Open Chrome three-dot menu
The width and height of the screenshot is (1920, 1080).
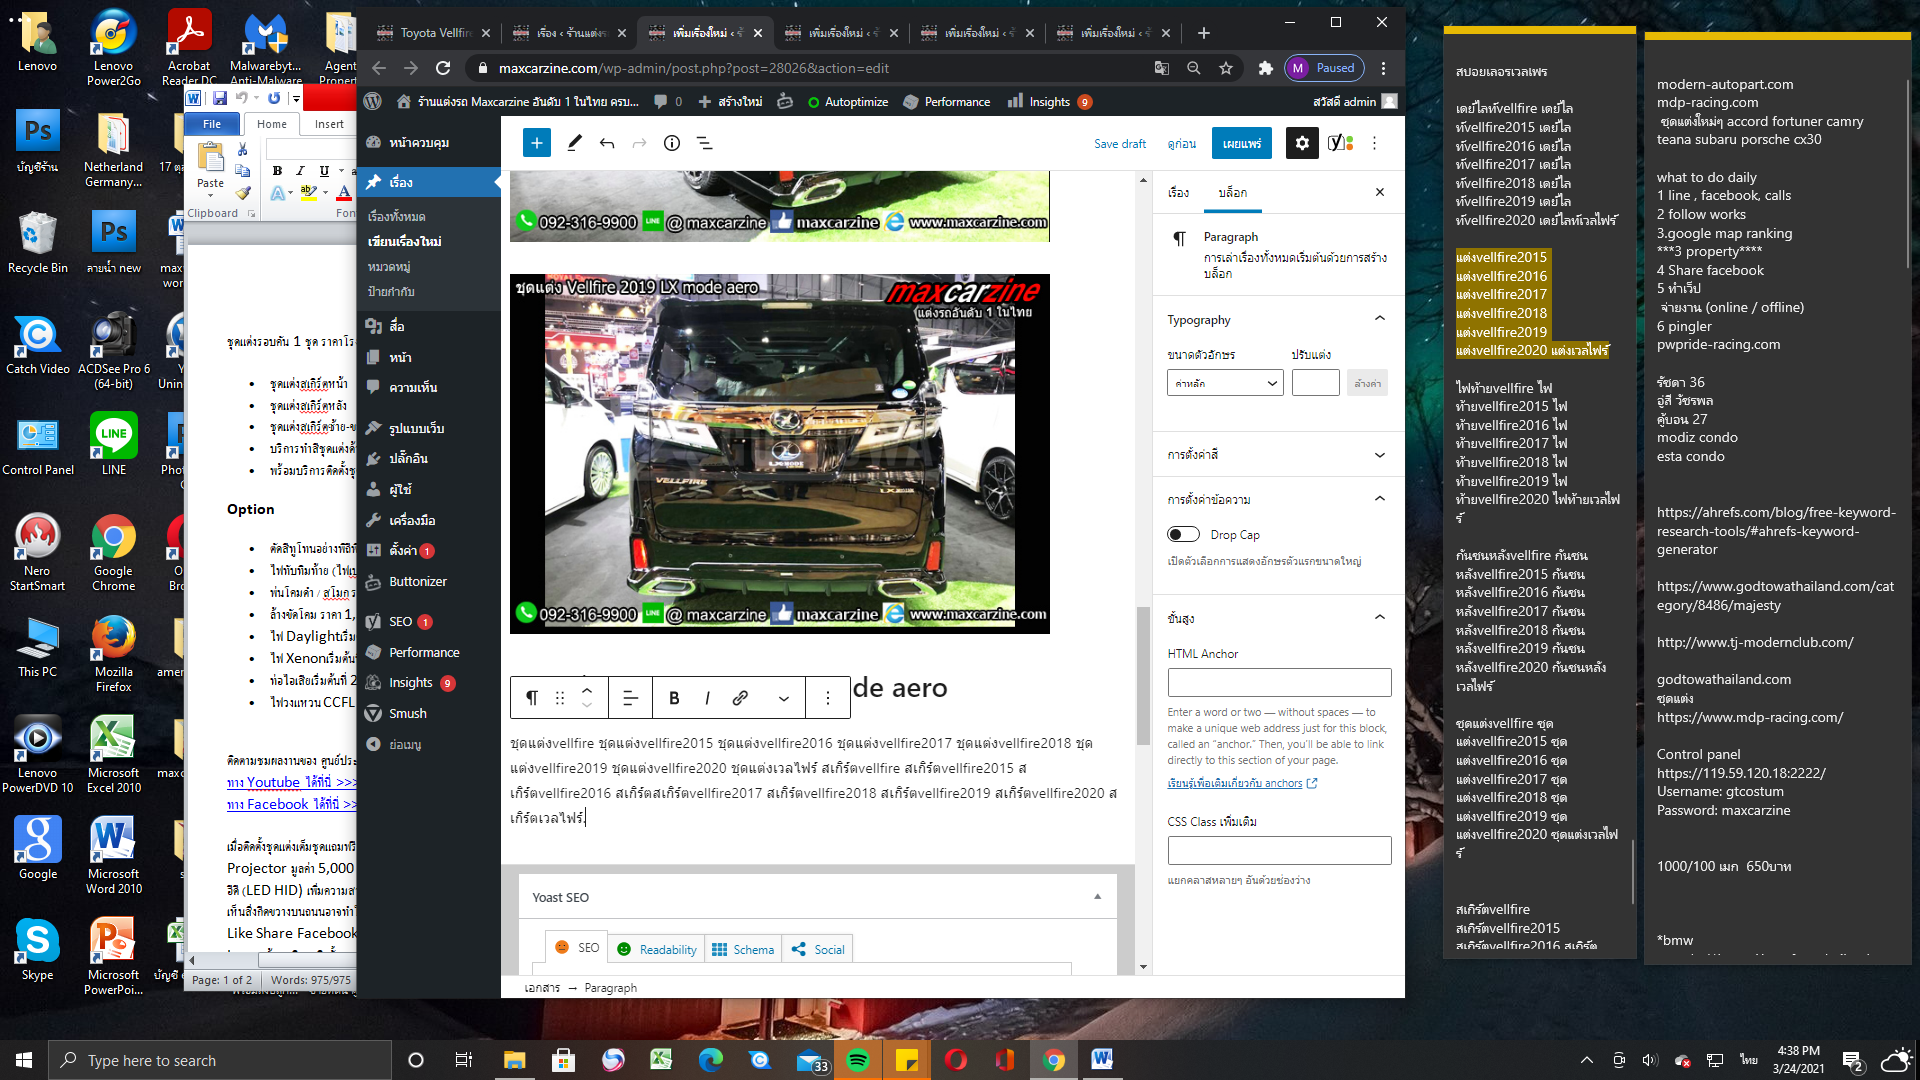pos(1383,68)
